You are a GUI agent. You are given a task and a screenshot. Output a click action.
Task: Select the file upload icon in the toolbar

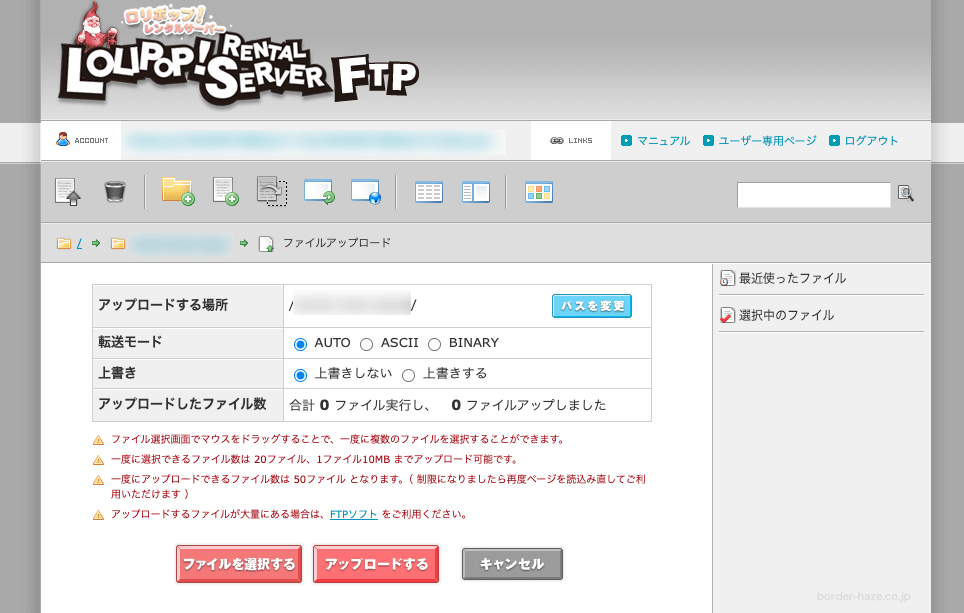point(68,191)
